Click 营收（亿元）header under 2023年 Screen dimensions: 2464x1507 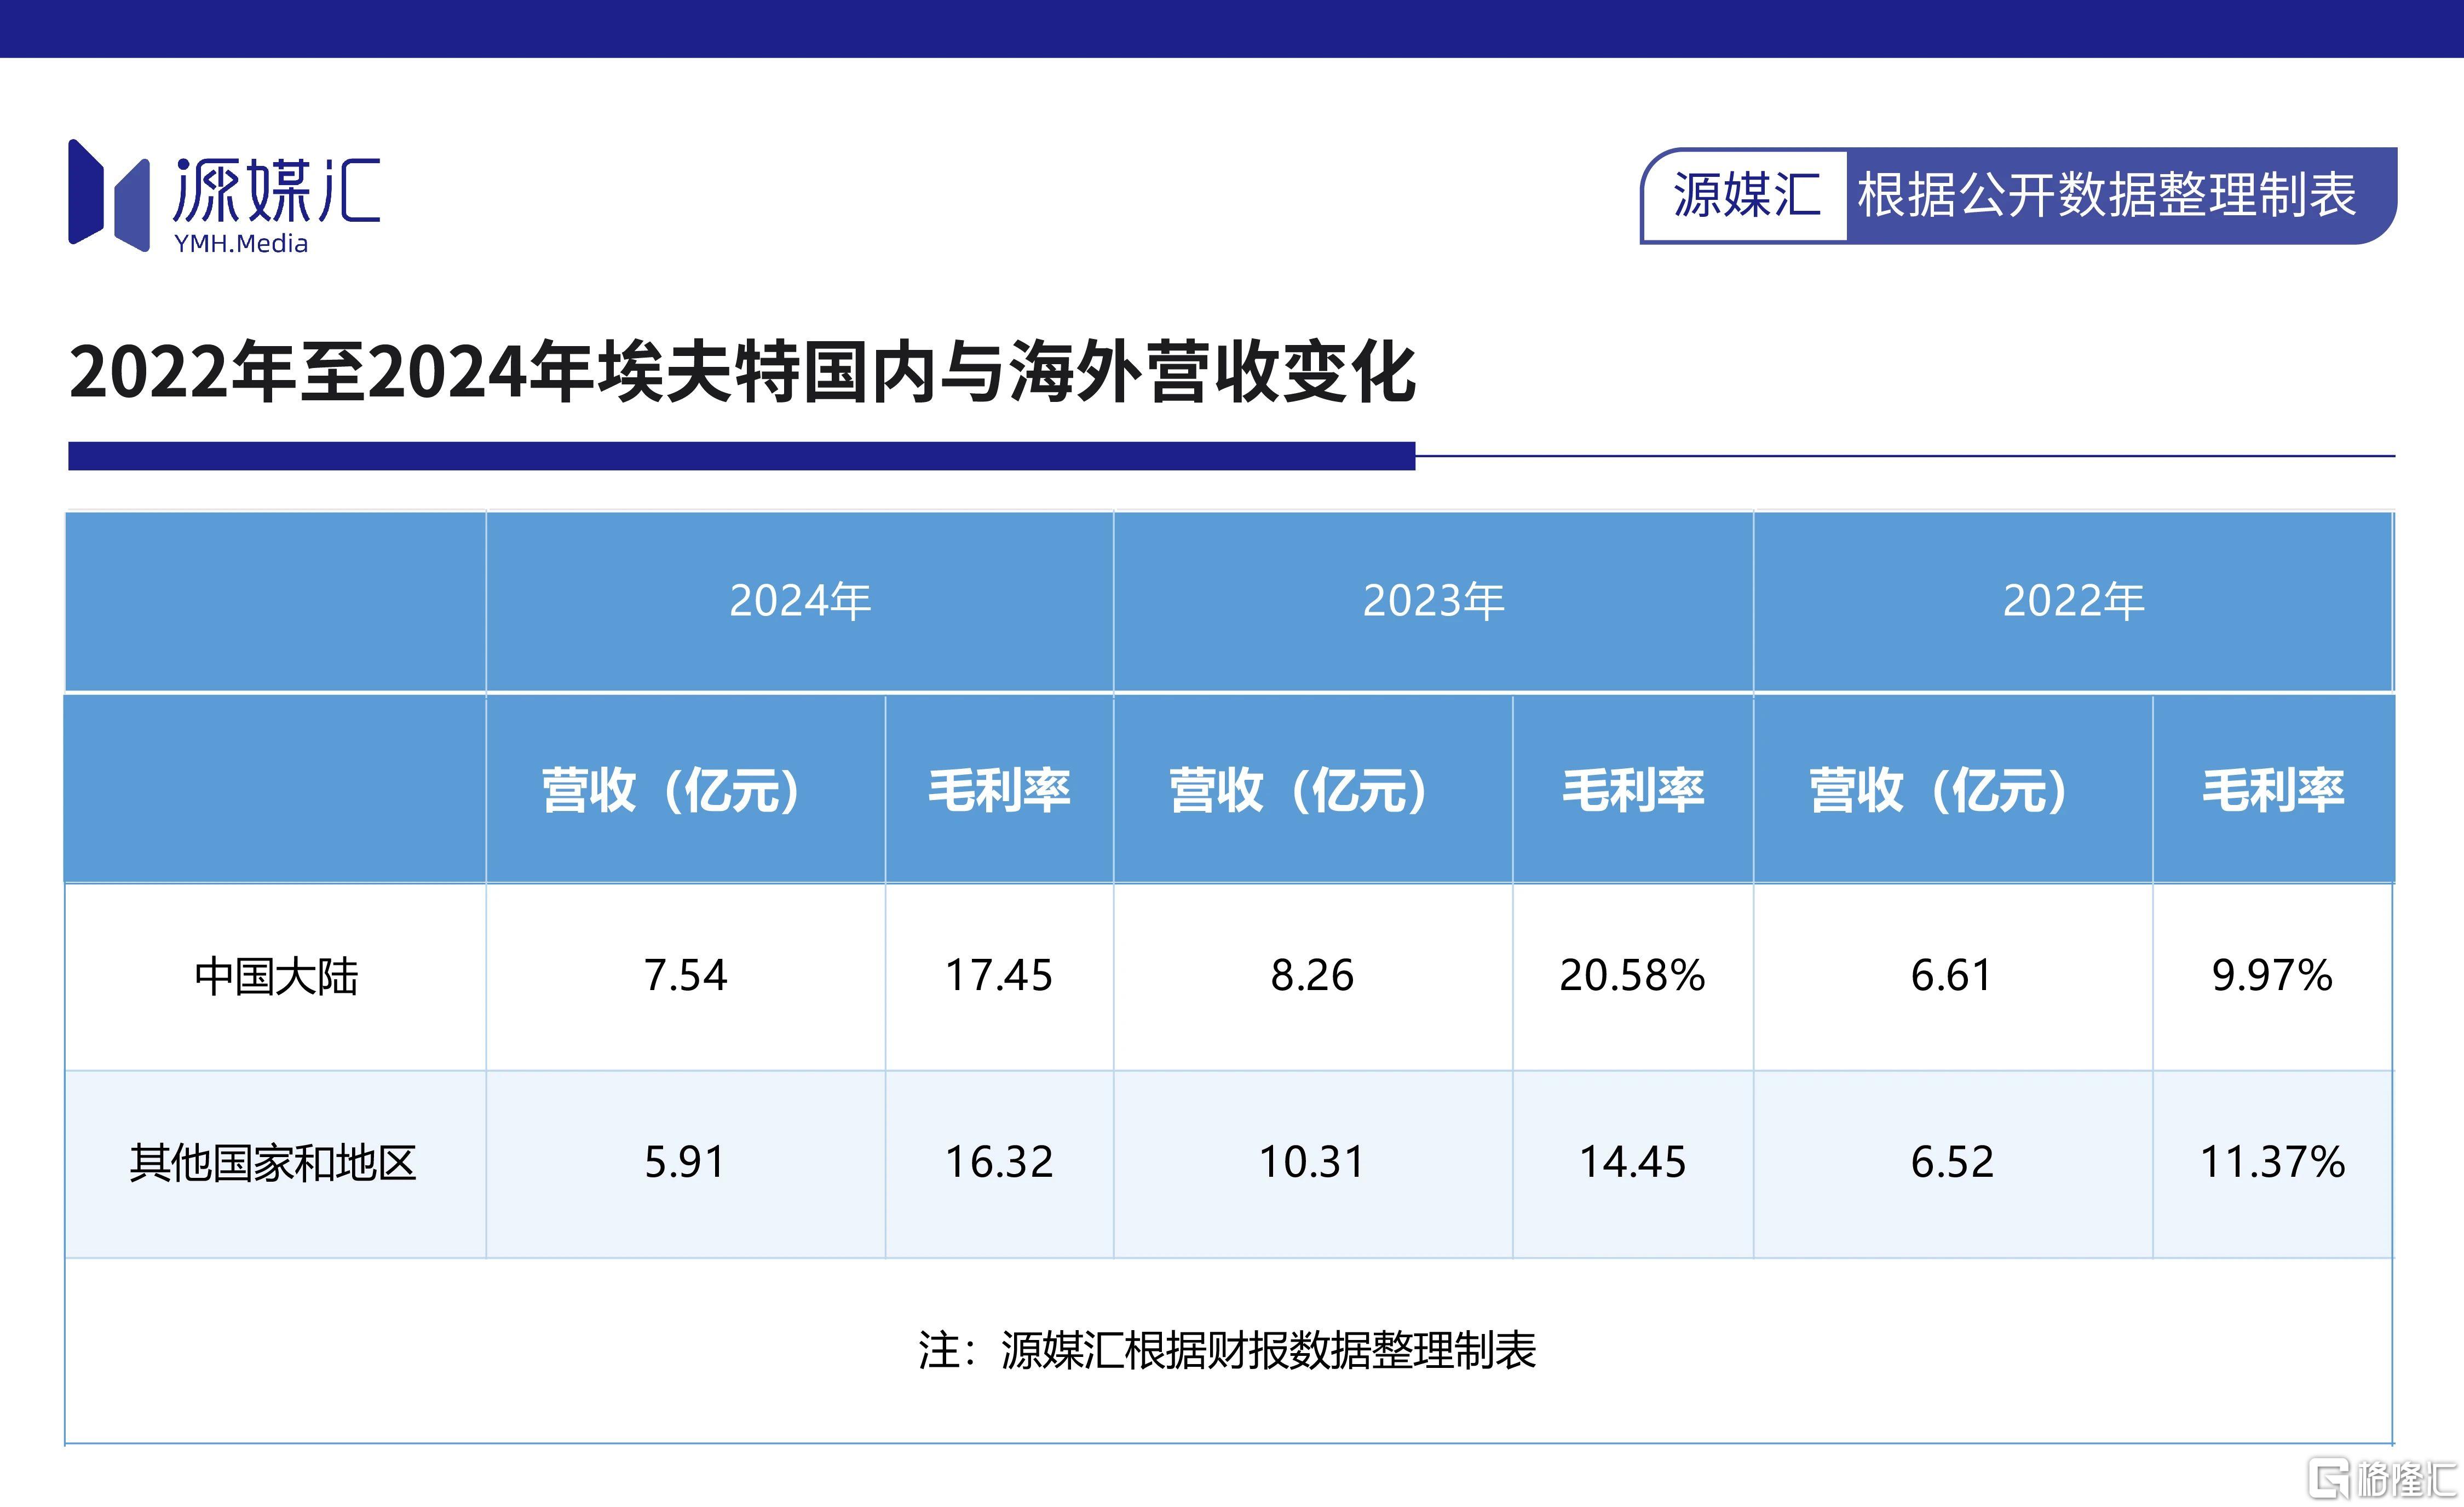click(1312, 790)
